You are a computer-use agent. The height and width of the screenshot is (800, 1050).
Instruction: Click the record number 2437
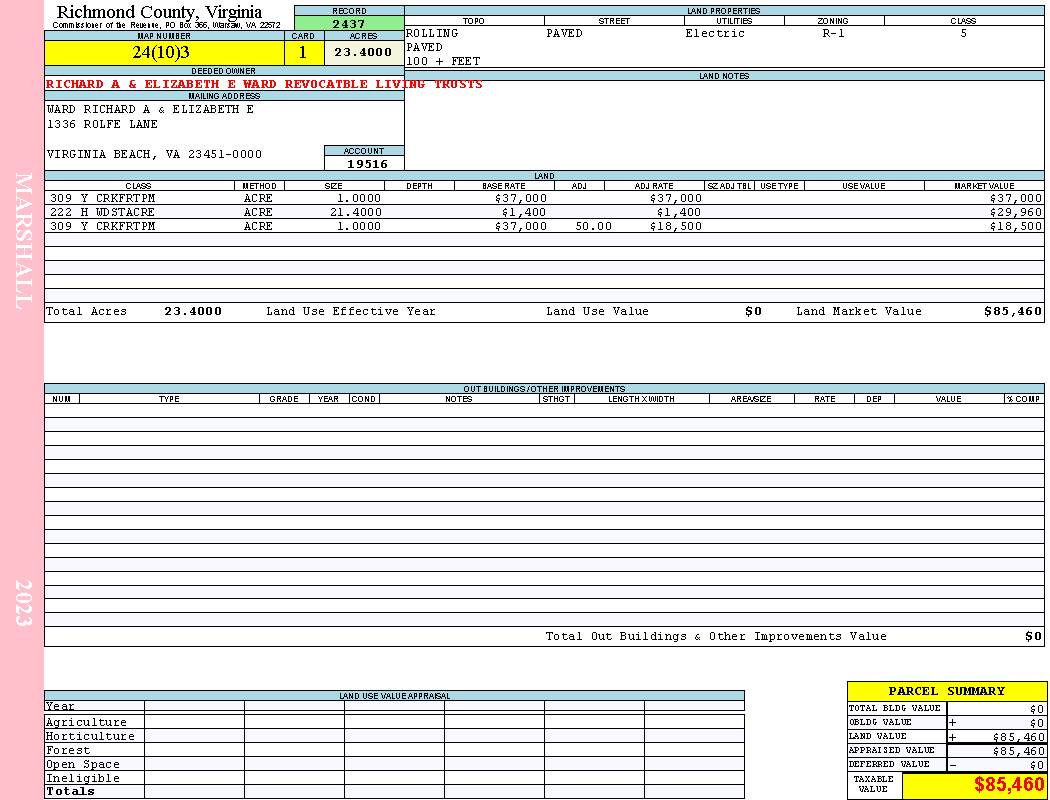(x=349, y=24)
